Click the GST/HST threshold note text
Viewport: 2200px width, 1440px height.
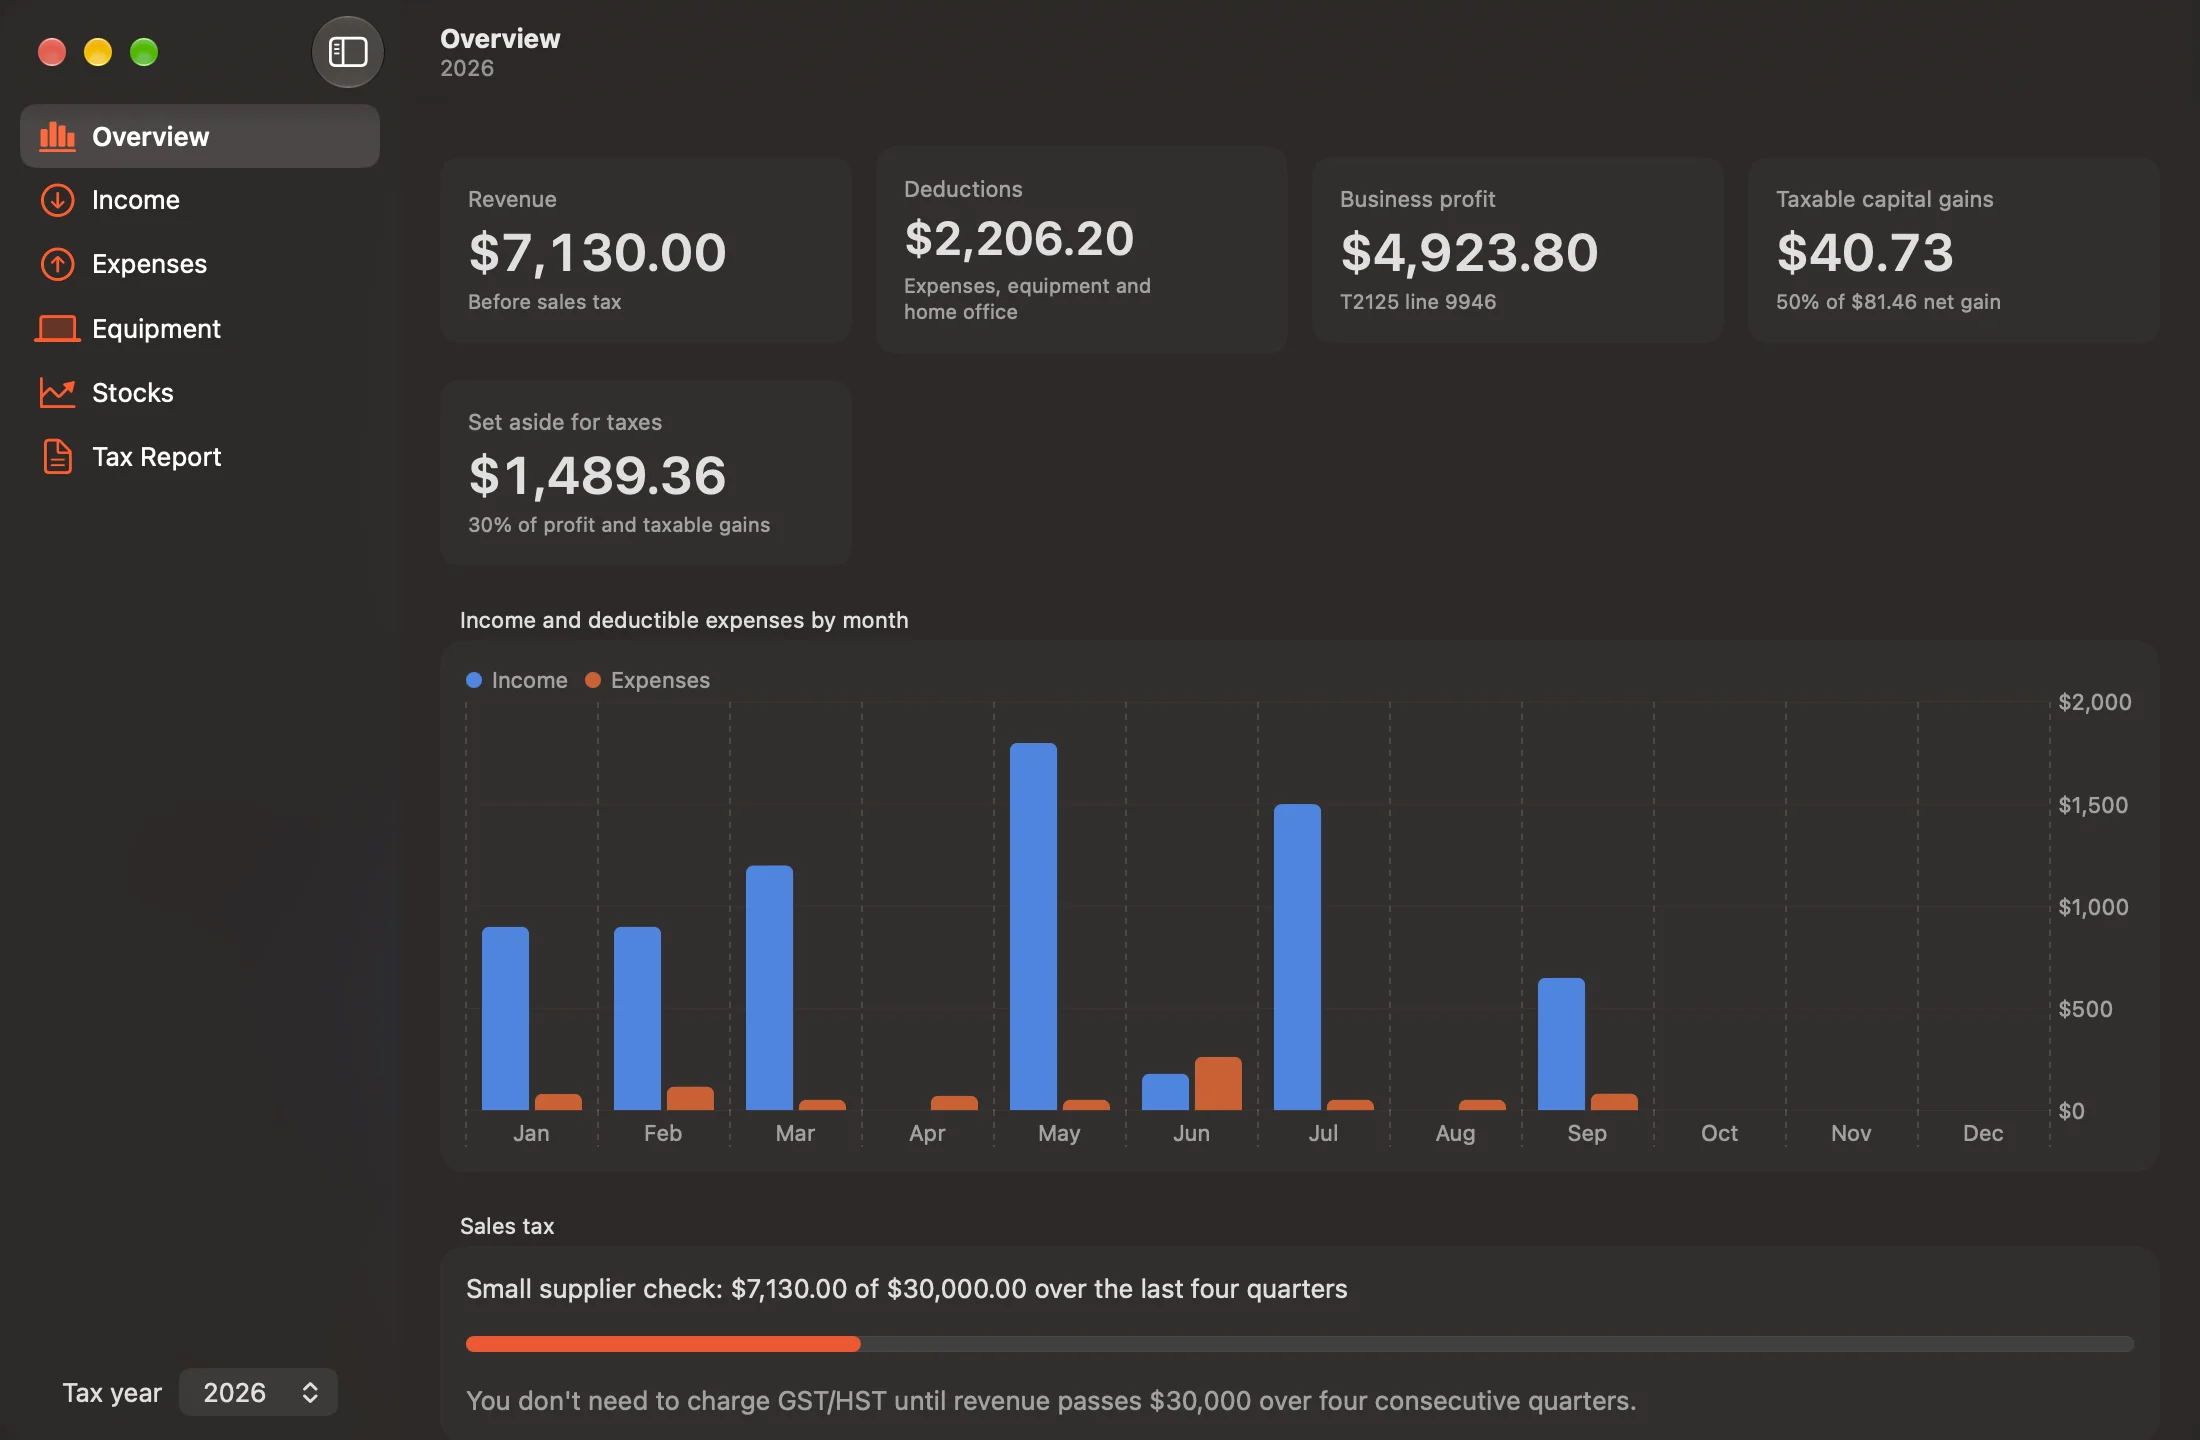pos(1051,1401)
